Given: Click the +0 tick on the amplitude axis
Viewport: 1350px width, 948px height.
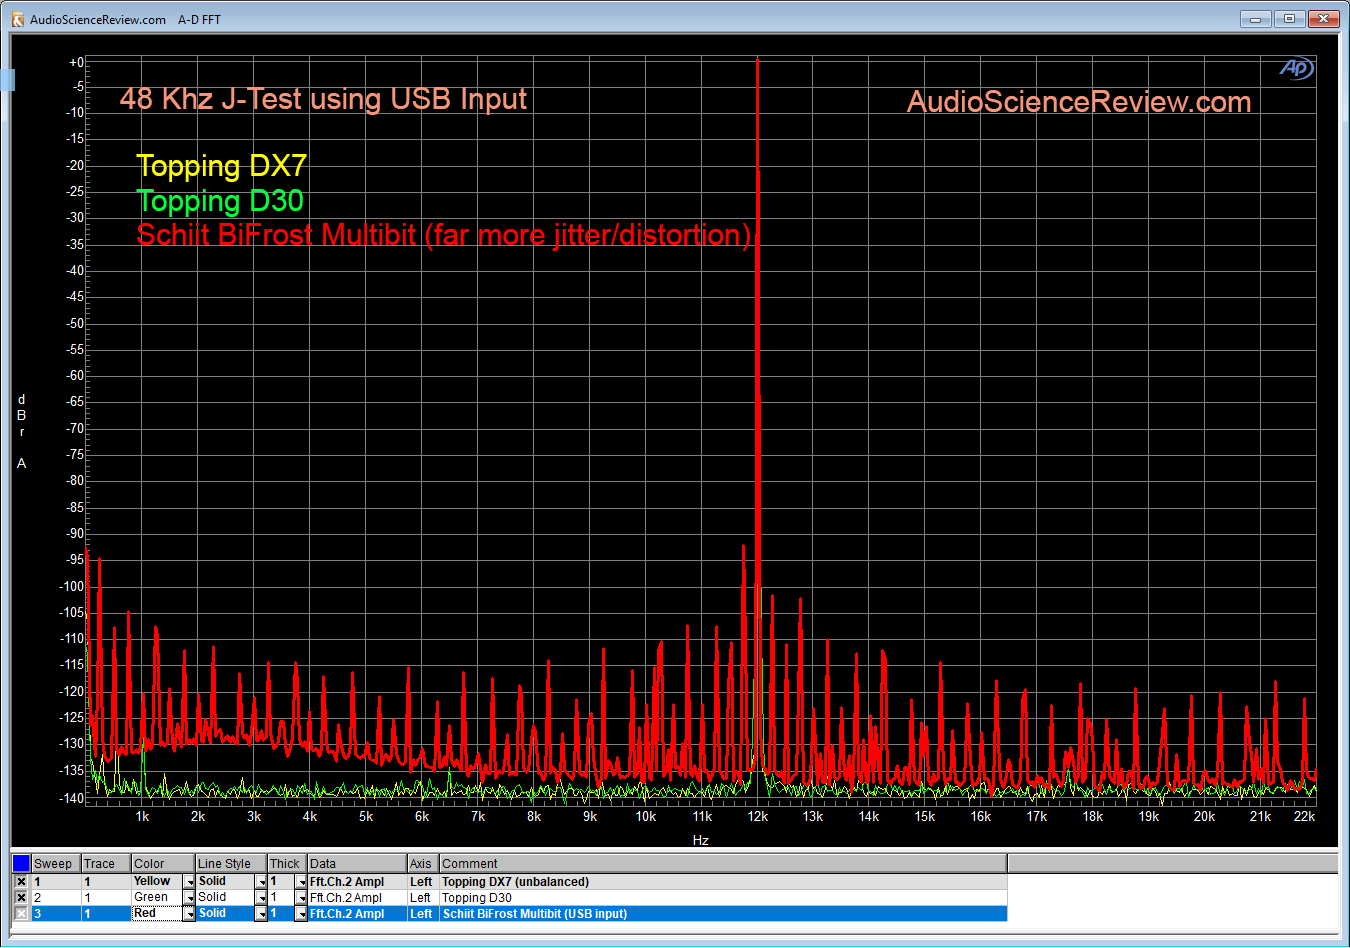Looking at the screenshot, I should pos(77,62).
